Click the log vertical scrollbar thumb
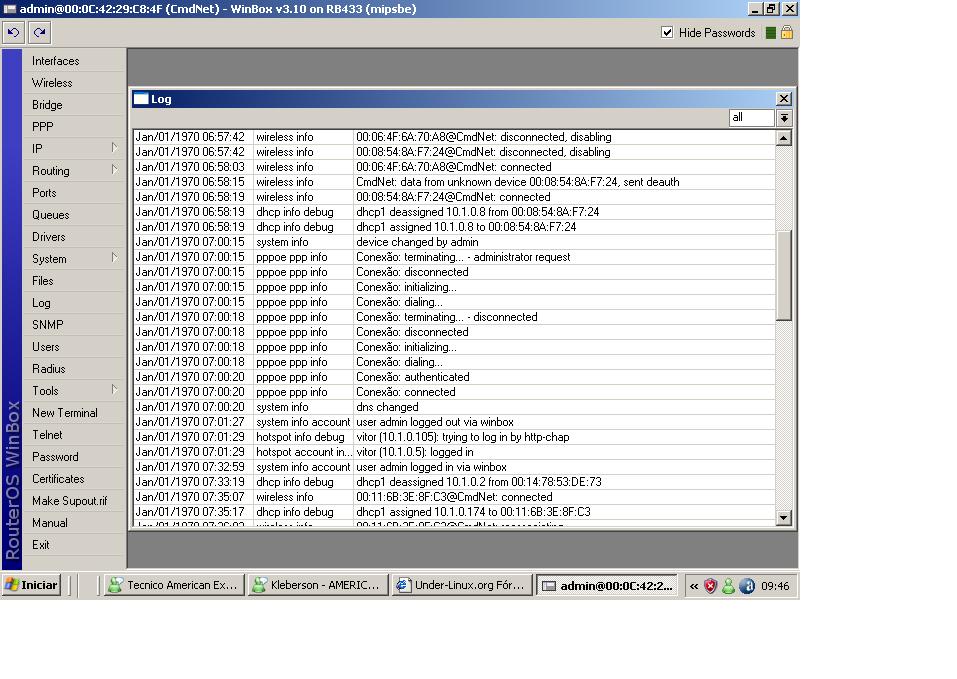 point(784,275)
